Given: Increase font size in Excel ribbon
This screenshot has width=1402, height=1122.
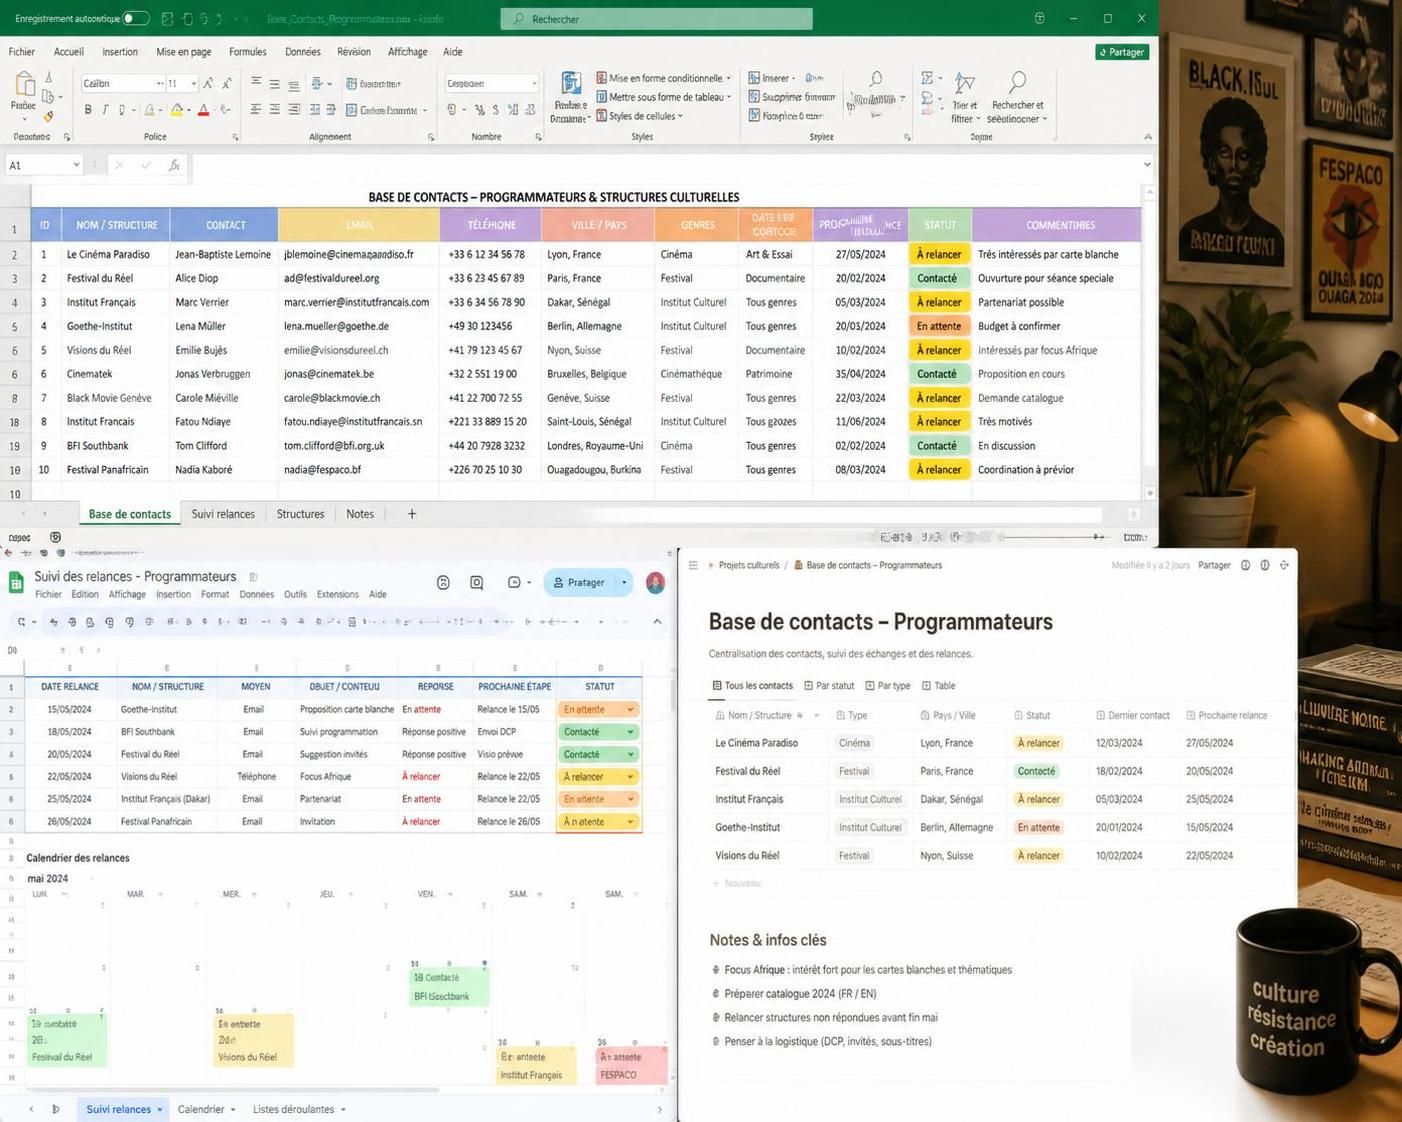Looking at the screenshot, I should (210, 83).
